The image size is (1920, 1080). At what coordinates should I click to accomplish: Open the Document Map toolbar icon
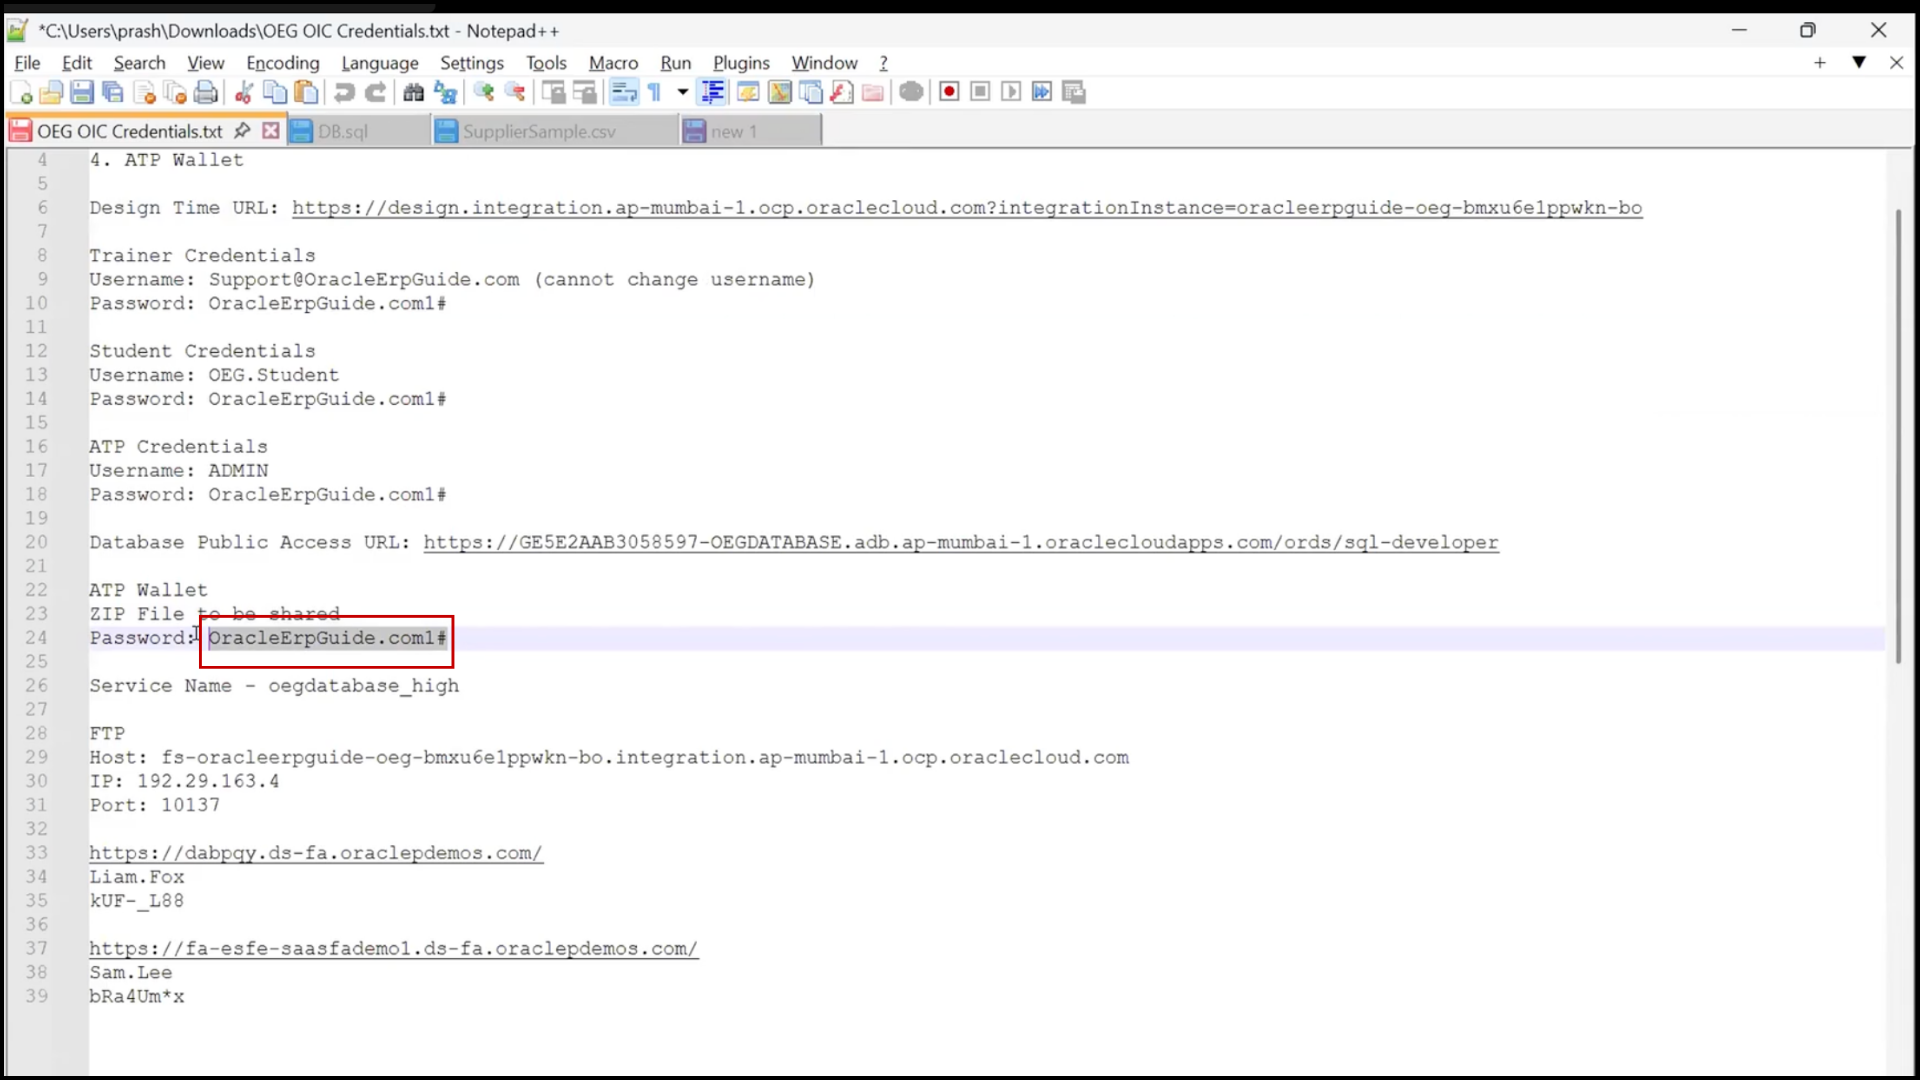[779, 93]
